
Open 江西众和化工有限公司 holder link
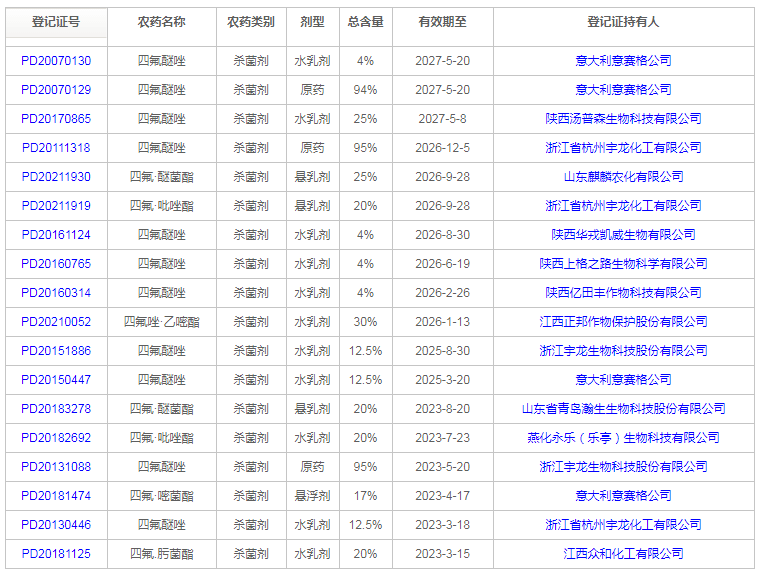pyautogui.click(x=623, y=554)
